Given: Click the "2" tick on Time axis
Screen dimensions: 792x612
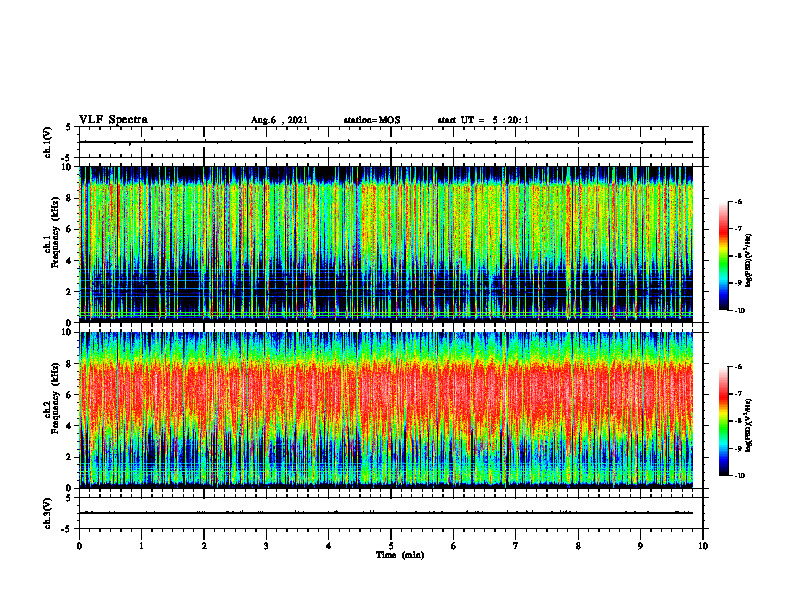Looking at the screenshot, I should (204, 545).
